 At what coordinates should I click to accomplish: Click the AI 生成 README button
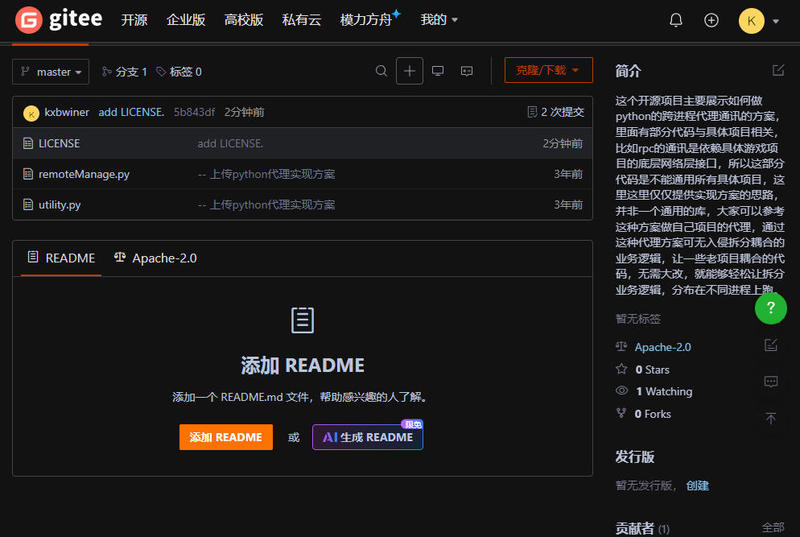[x=367, y=437]
